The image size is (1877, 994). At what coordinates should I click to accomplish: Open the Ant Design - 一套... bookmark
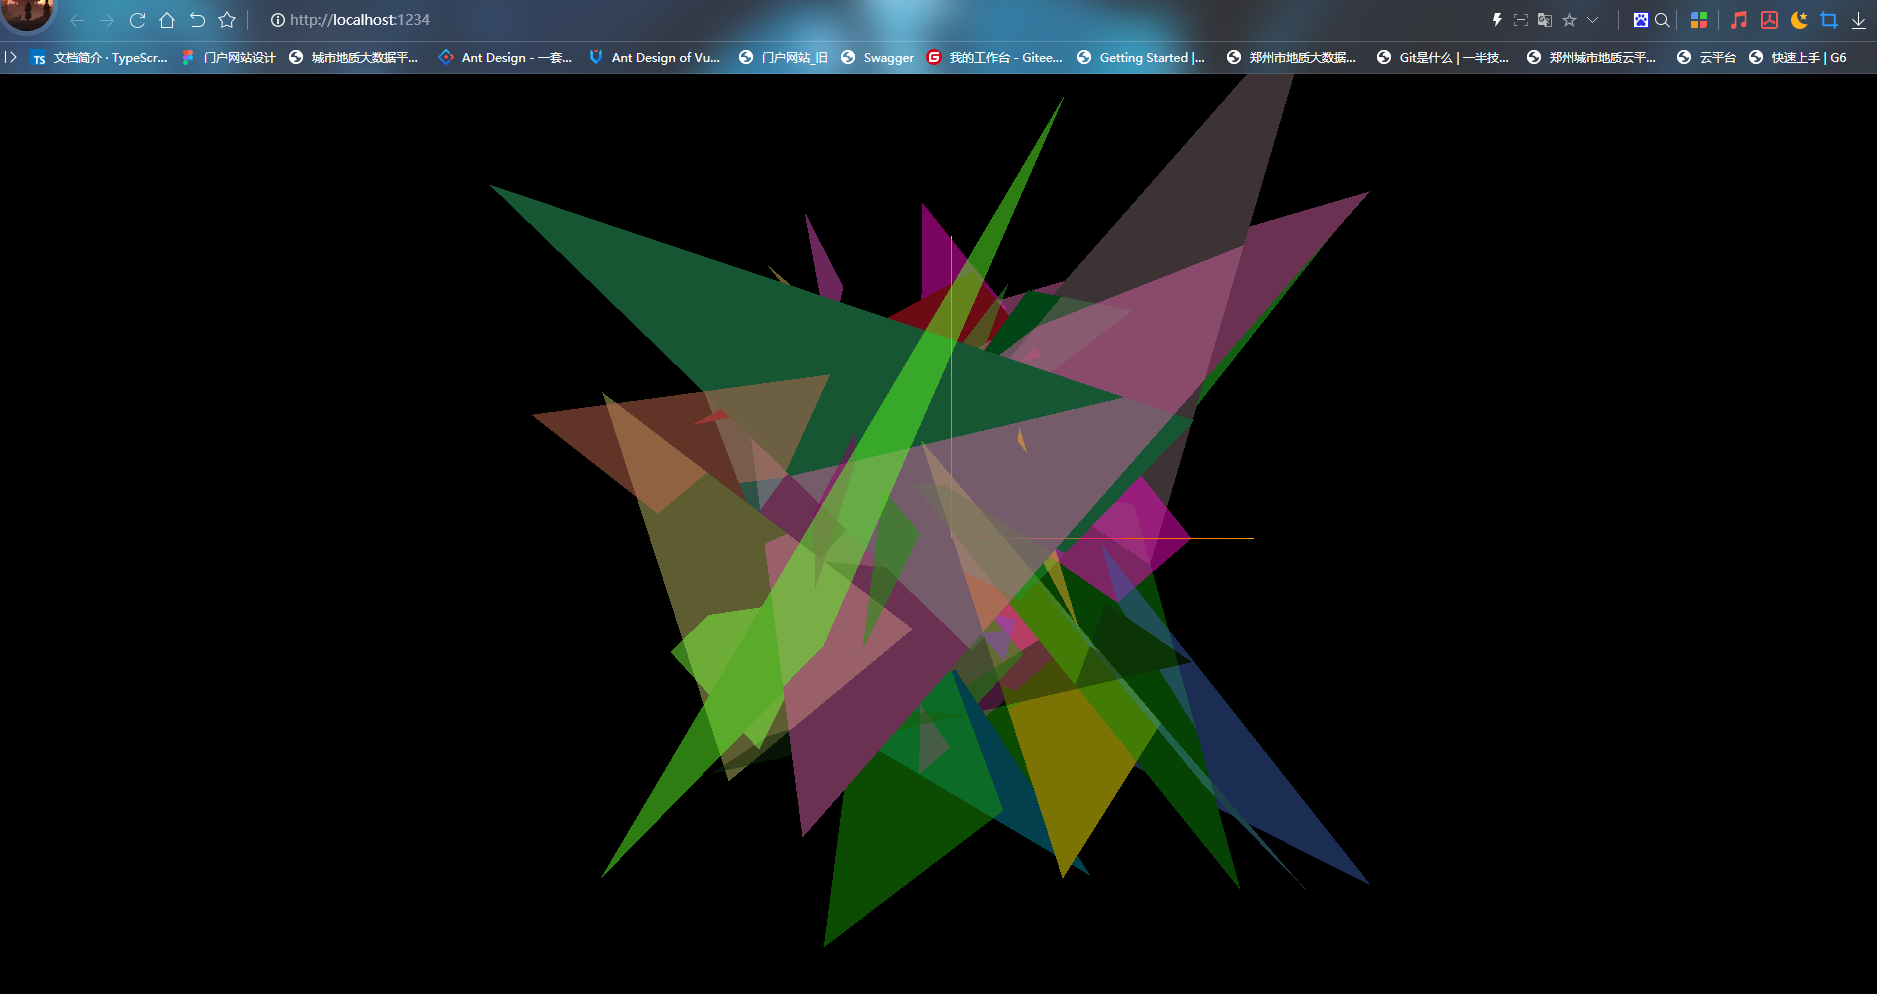coord(506,58)
